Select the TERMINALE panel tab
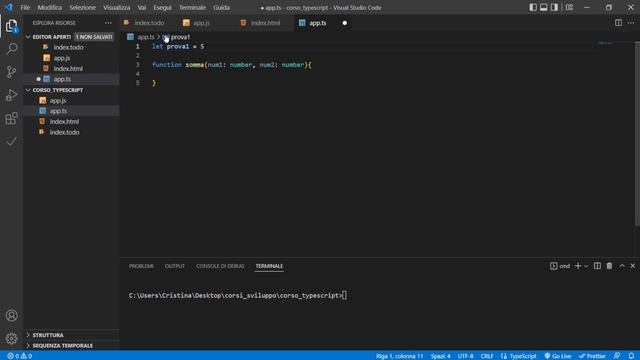Image resolution: width=640 pixels, height=360 pixels. [269, 266]
